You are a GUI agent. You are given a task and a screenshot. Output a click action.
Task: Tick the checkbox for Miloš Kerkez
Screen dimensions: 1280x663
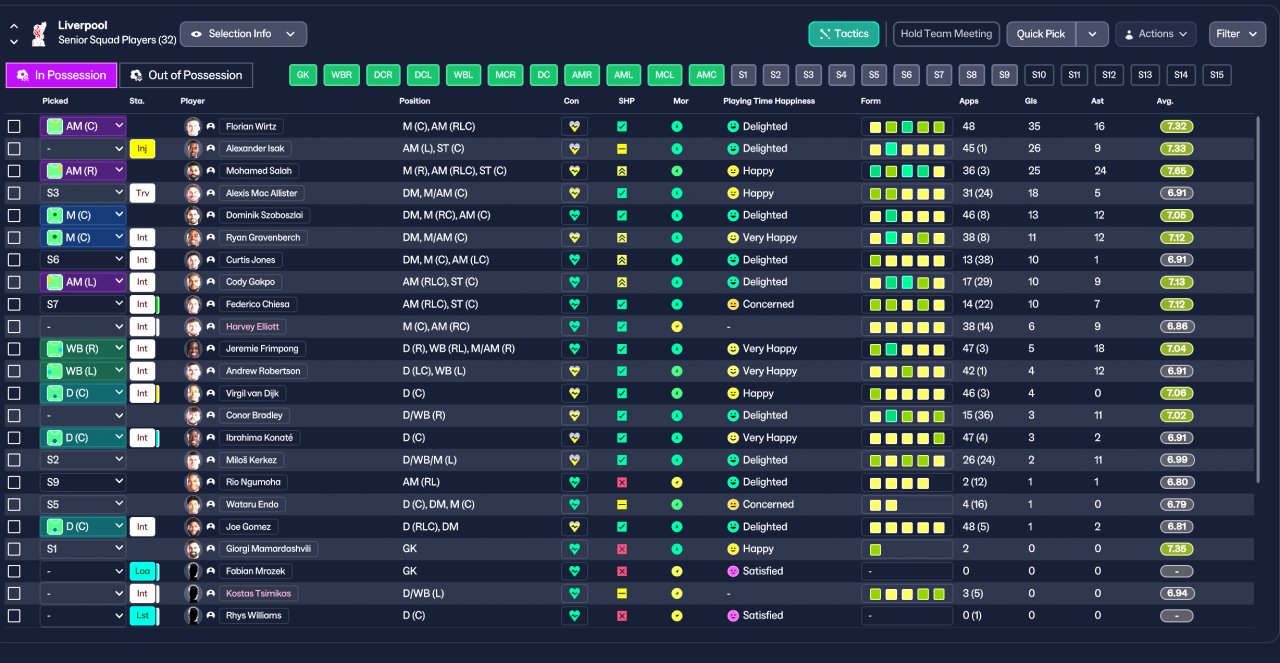tap(14, 460)
